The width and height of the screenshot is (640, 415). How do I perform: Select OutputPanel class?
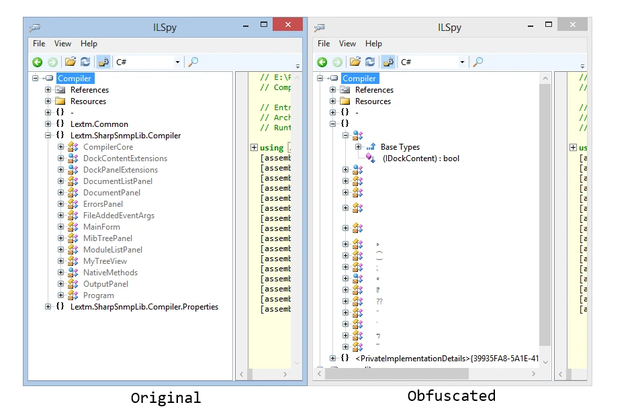click(x=106, y=284)
